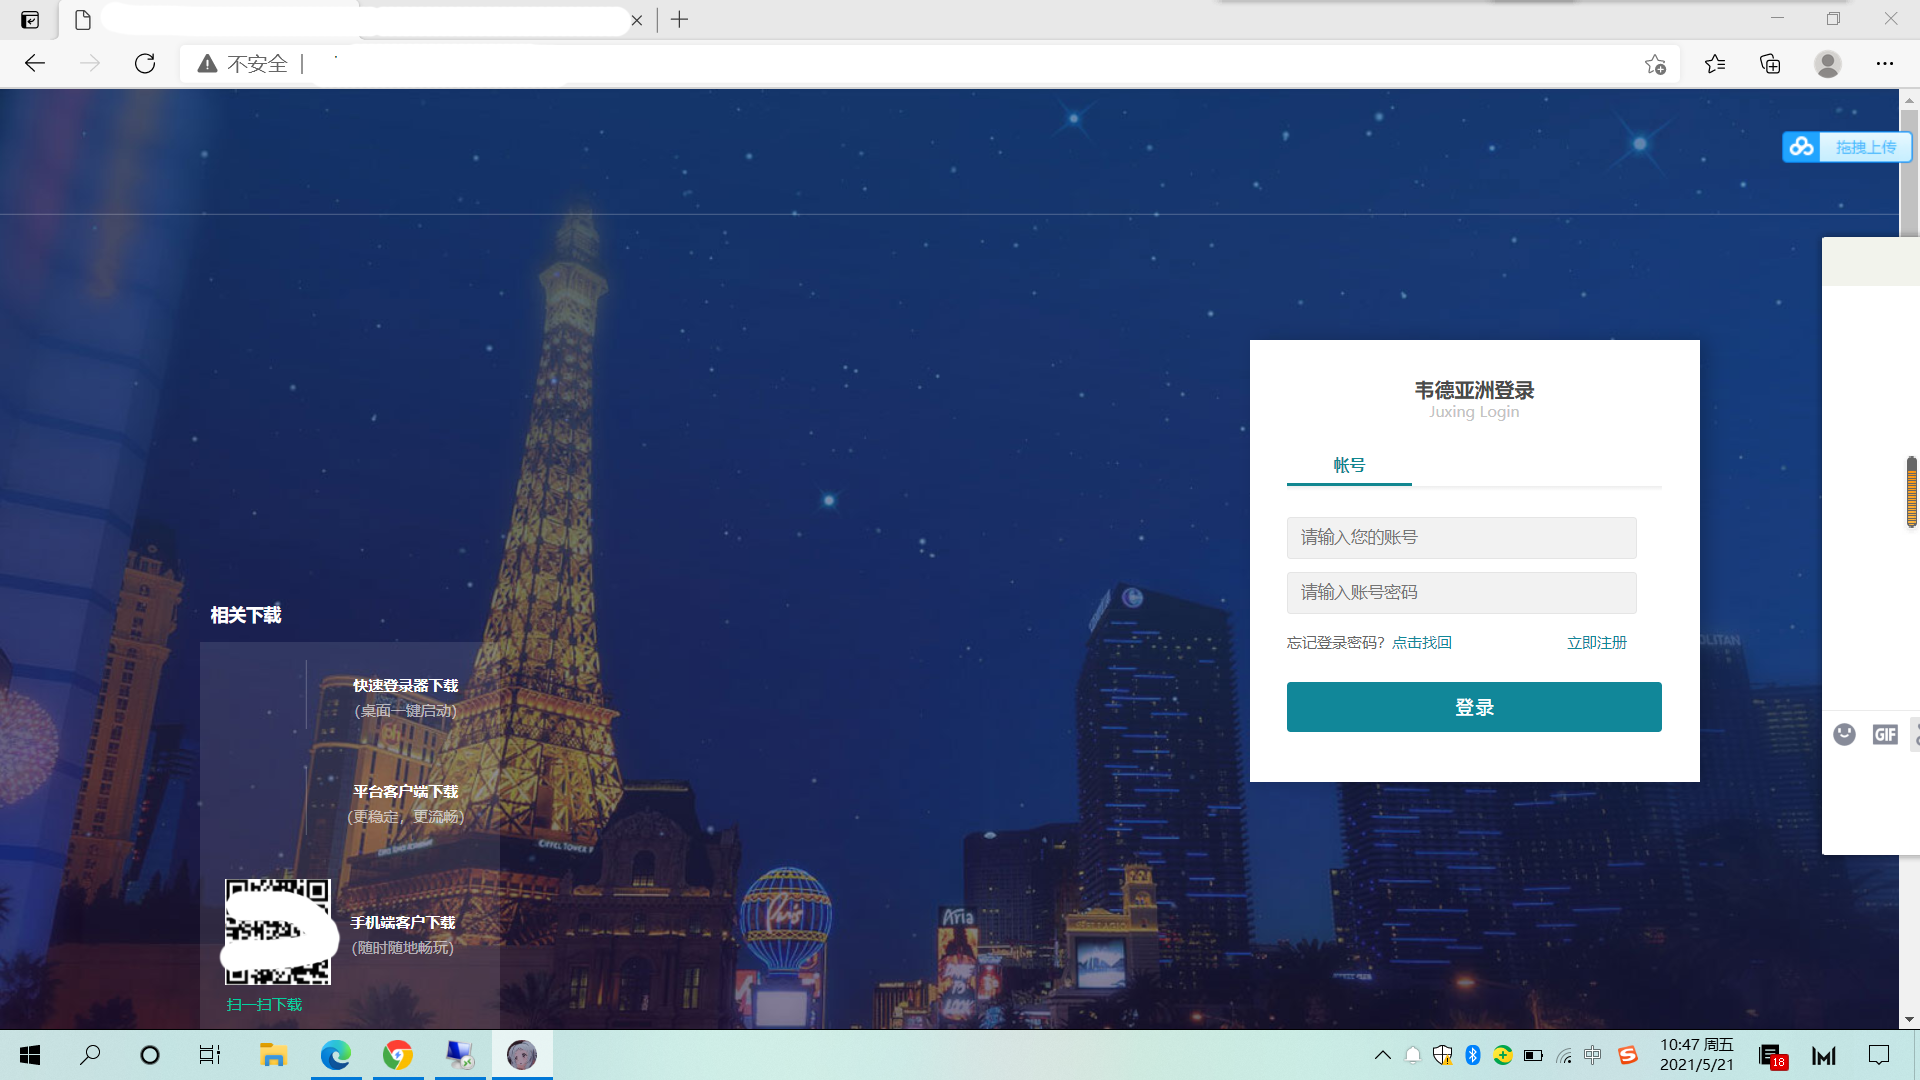
Task: Select the 帐号 login tab
Action: 1349,465
